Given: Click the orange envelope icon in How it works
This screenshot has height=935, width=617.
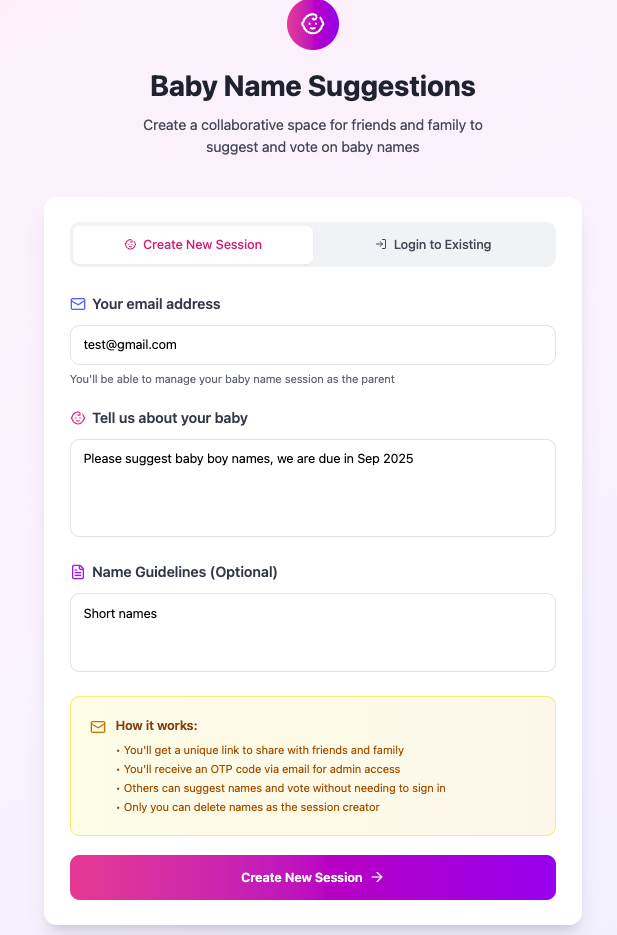Looking at the screenshot, I should pos(98,727).
